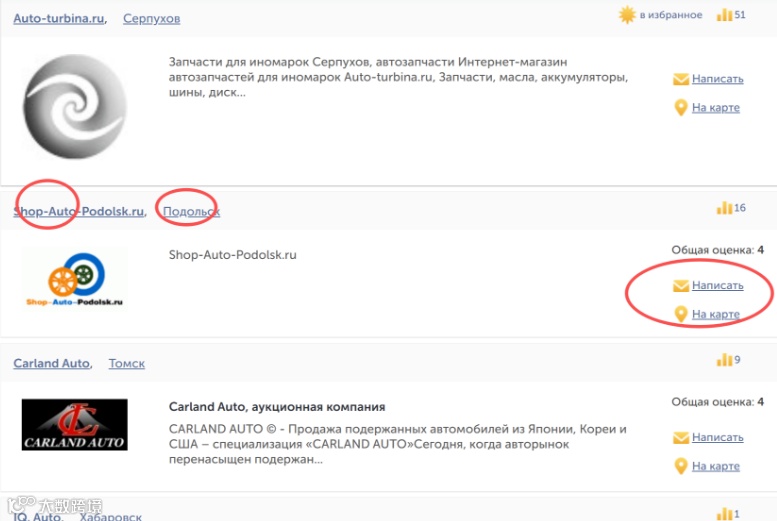Add Auto-turbina.ru via в избранное text
The height and width of the screenshot is (521, 777).
coord(671,15)
